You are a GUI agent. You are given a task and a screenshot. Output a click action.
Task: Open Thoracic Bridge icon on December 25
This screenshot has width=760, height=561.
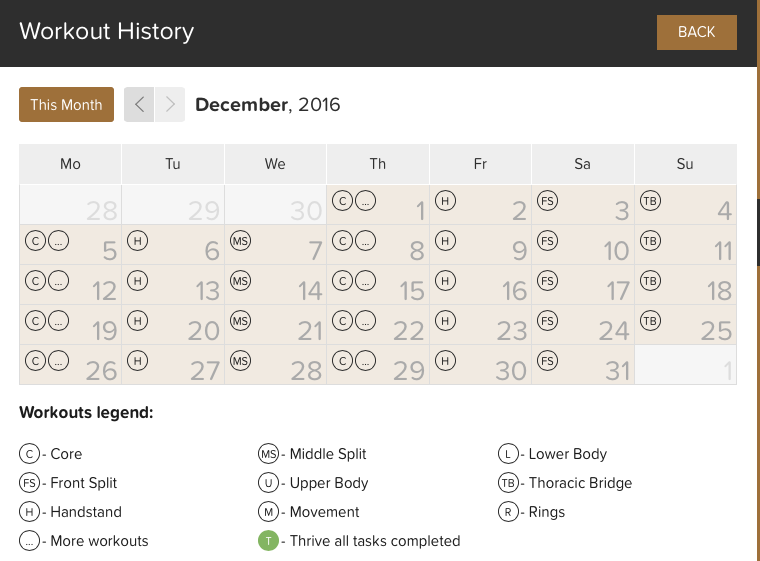[650, 321]
